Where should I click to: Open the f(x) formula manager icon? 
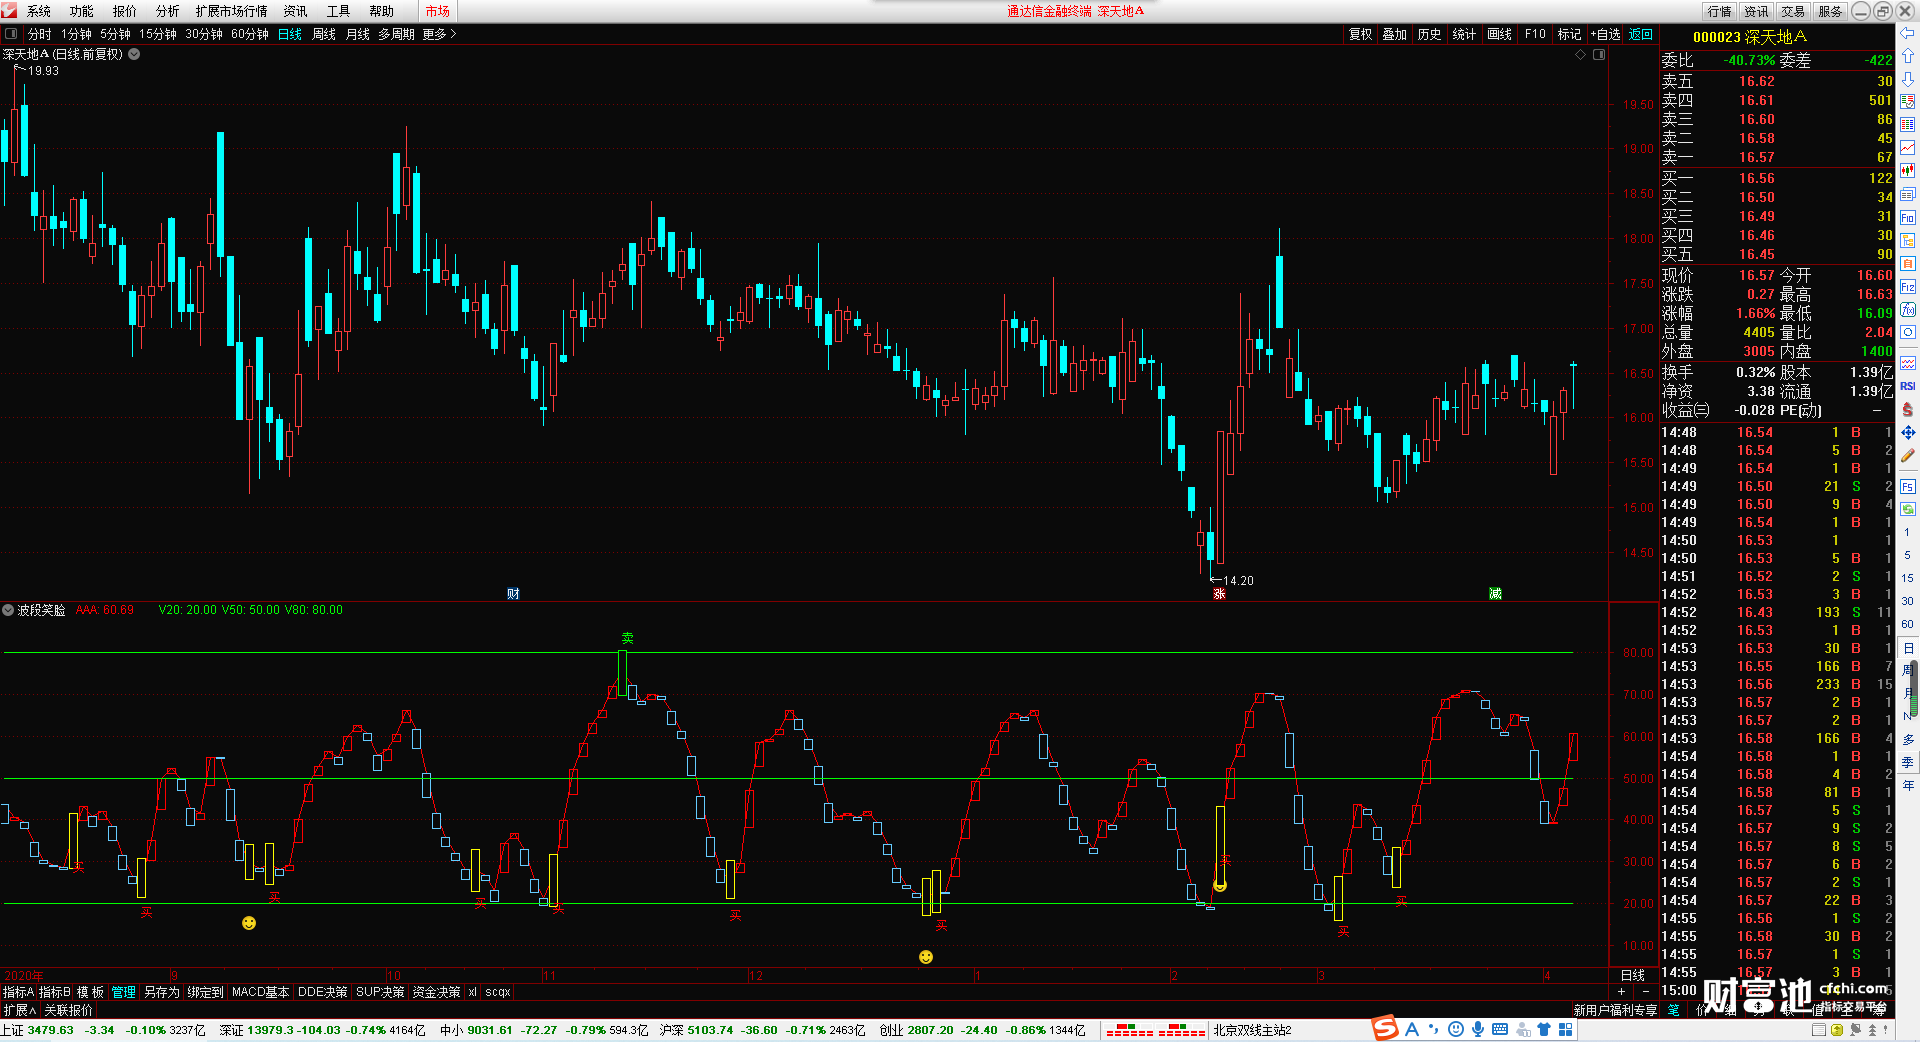[1908, 310]
